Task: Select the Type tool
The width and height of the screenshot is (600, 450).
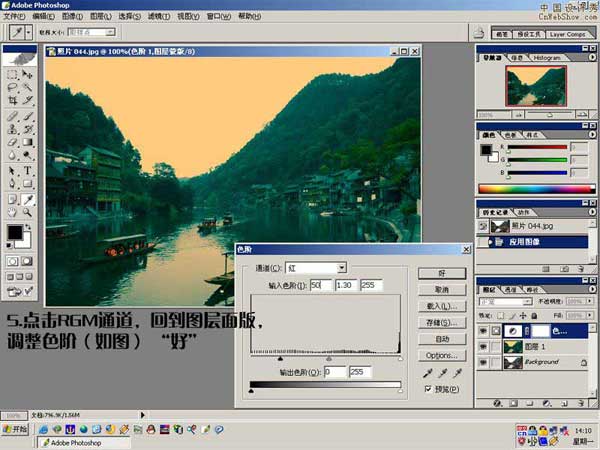Action: (x=27, y=171)
